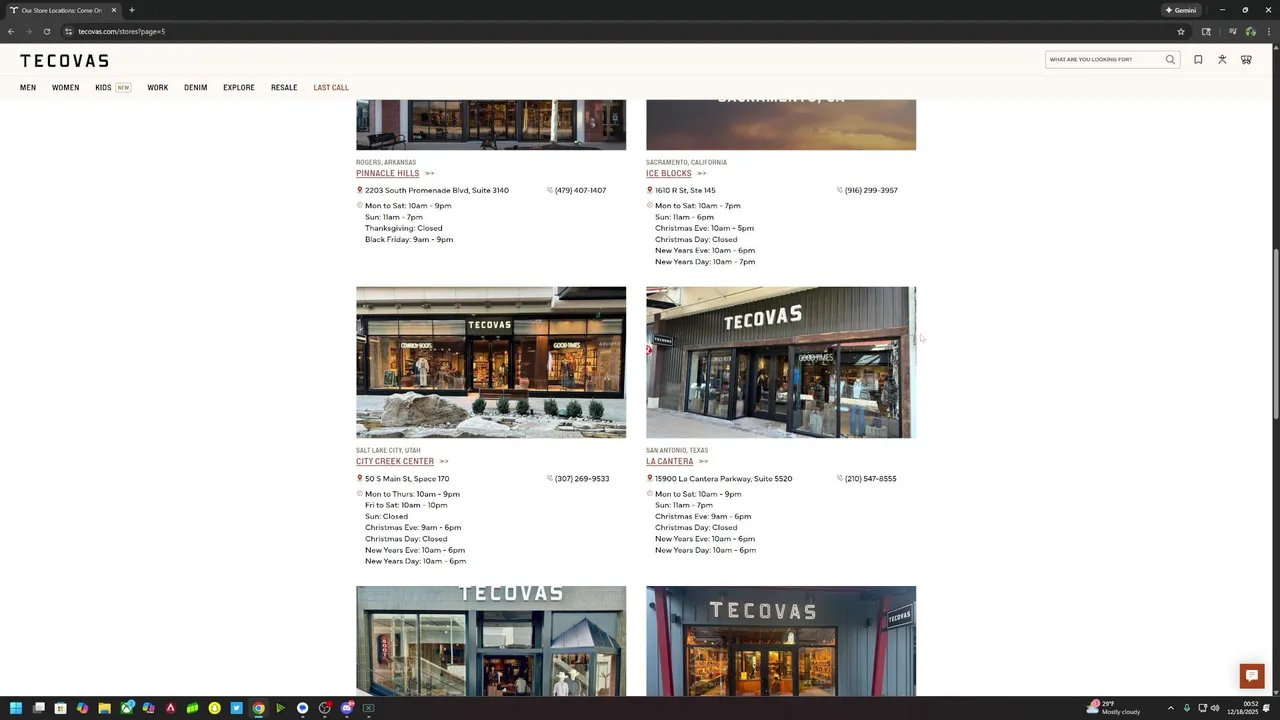1280x720 pixels.
Task: Open the Chrome profile avatar
Action: pos(1251,31)
